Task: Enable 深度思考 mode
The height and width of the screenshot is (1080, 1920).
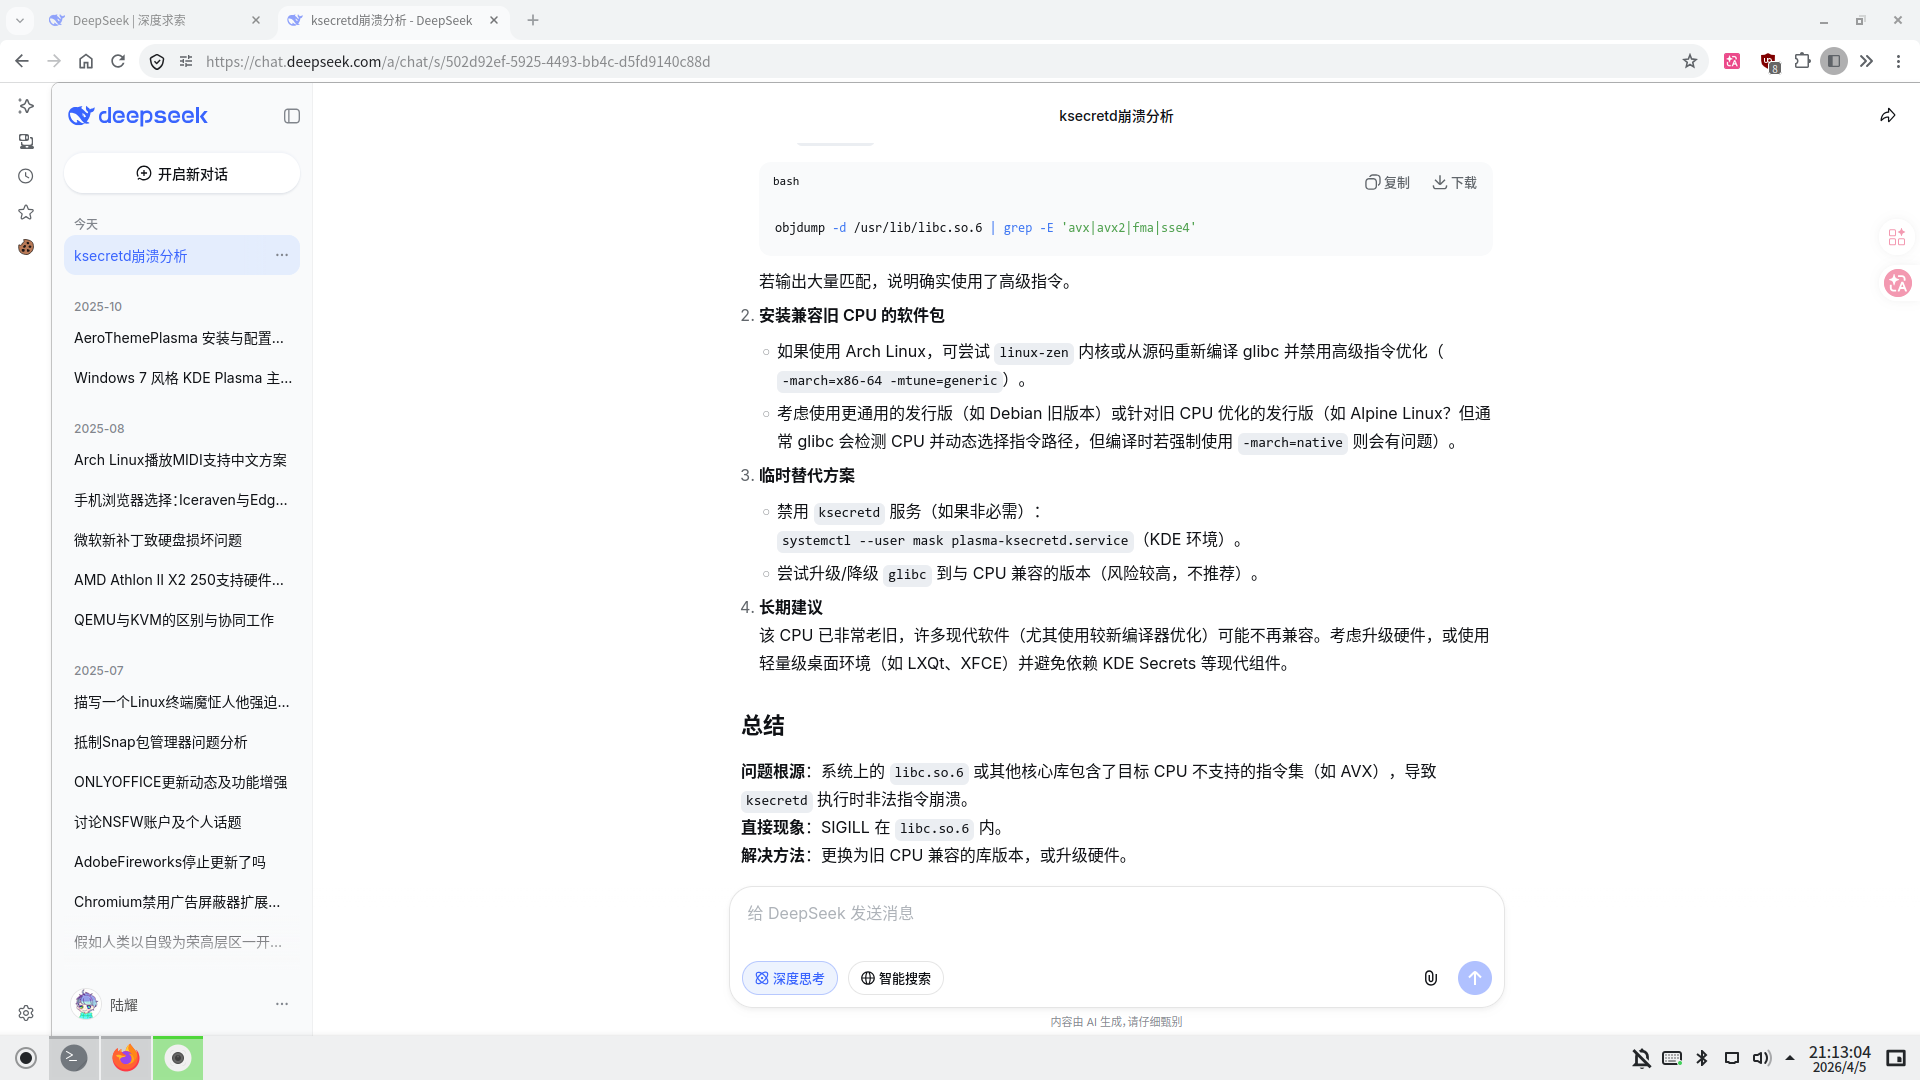Action: click(789, 978)
